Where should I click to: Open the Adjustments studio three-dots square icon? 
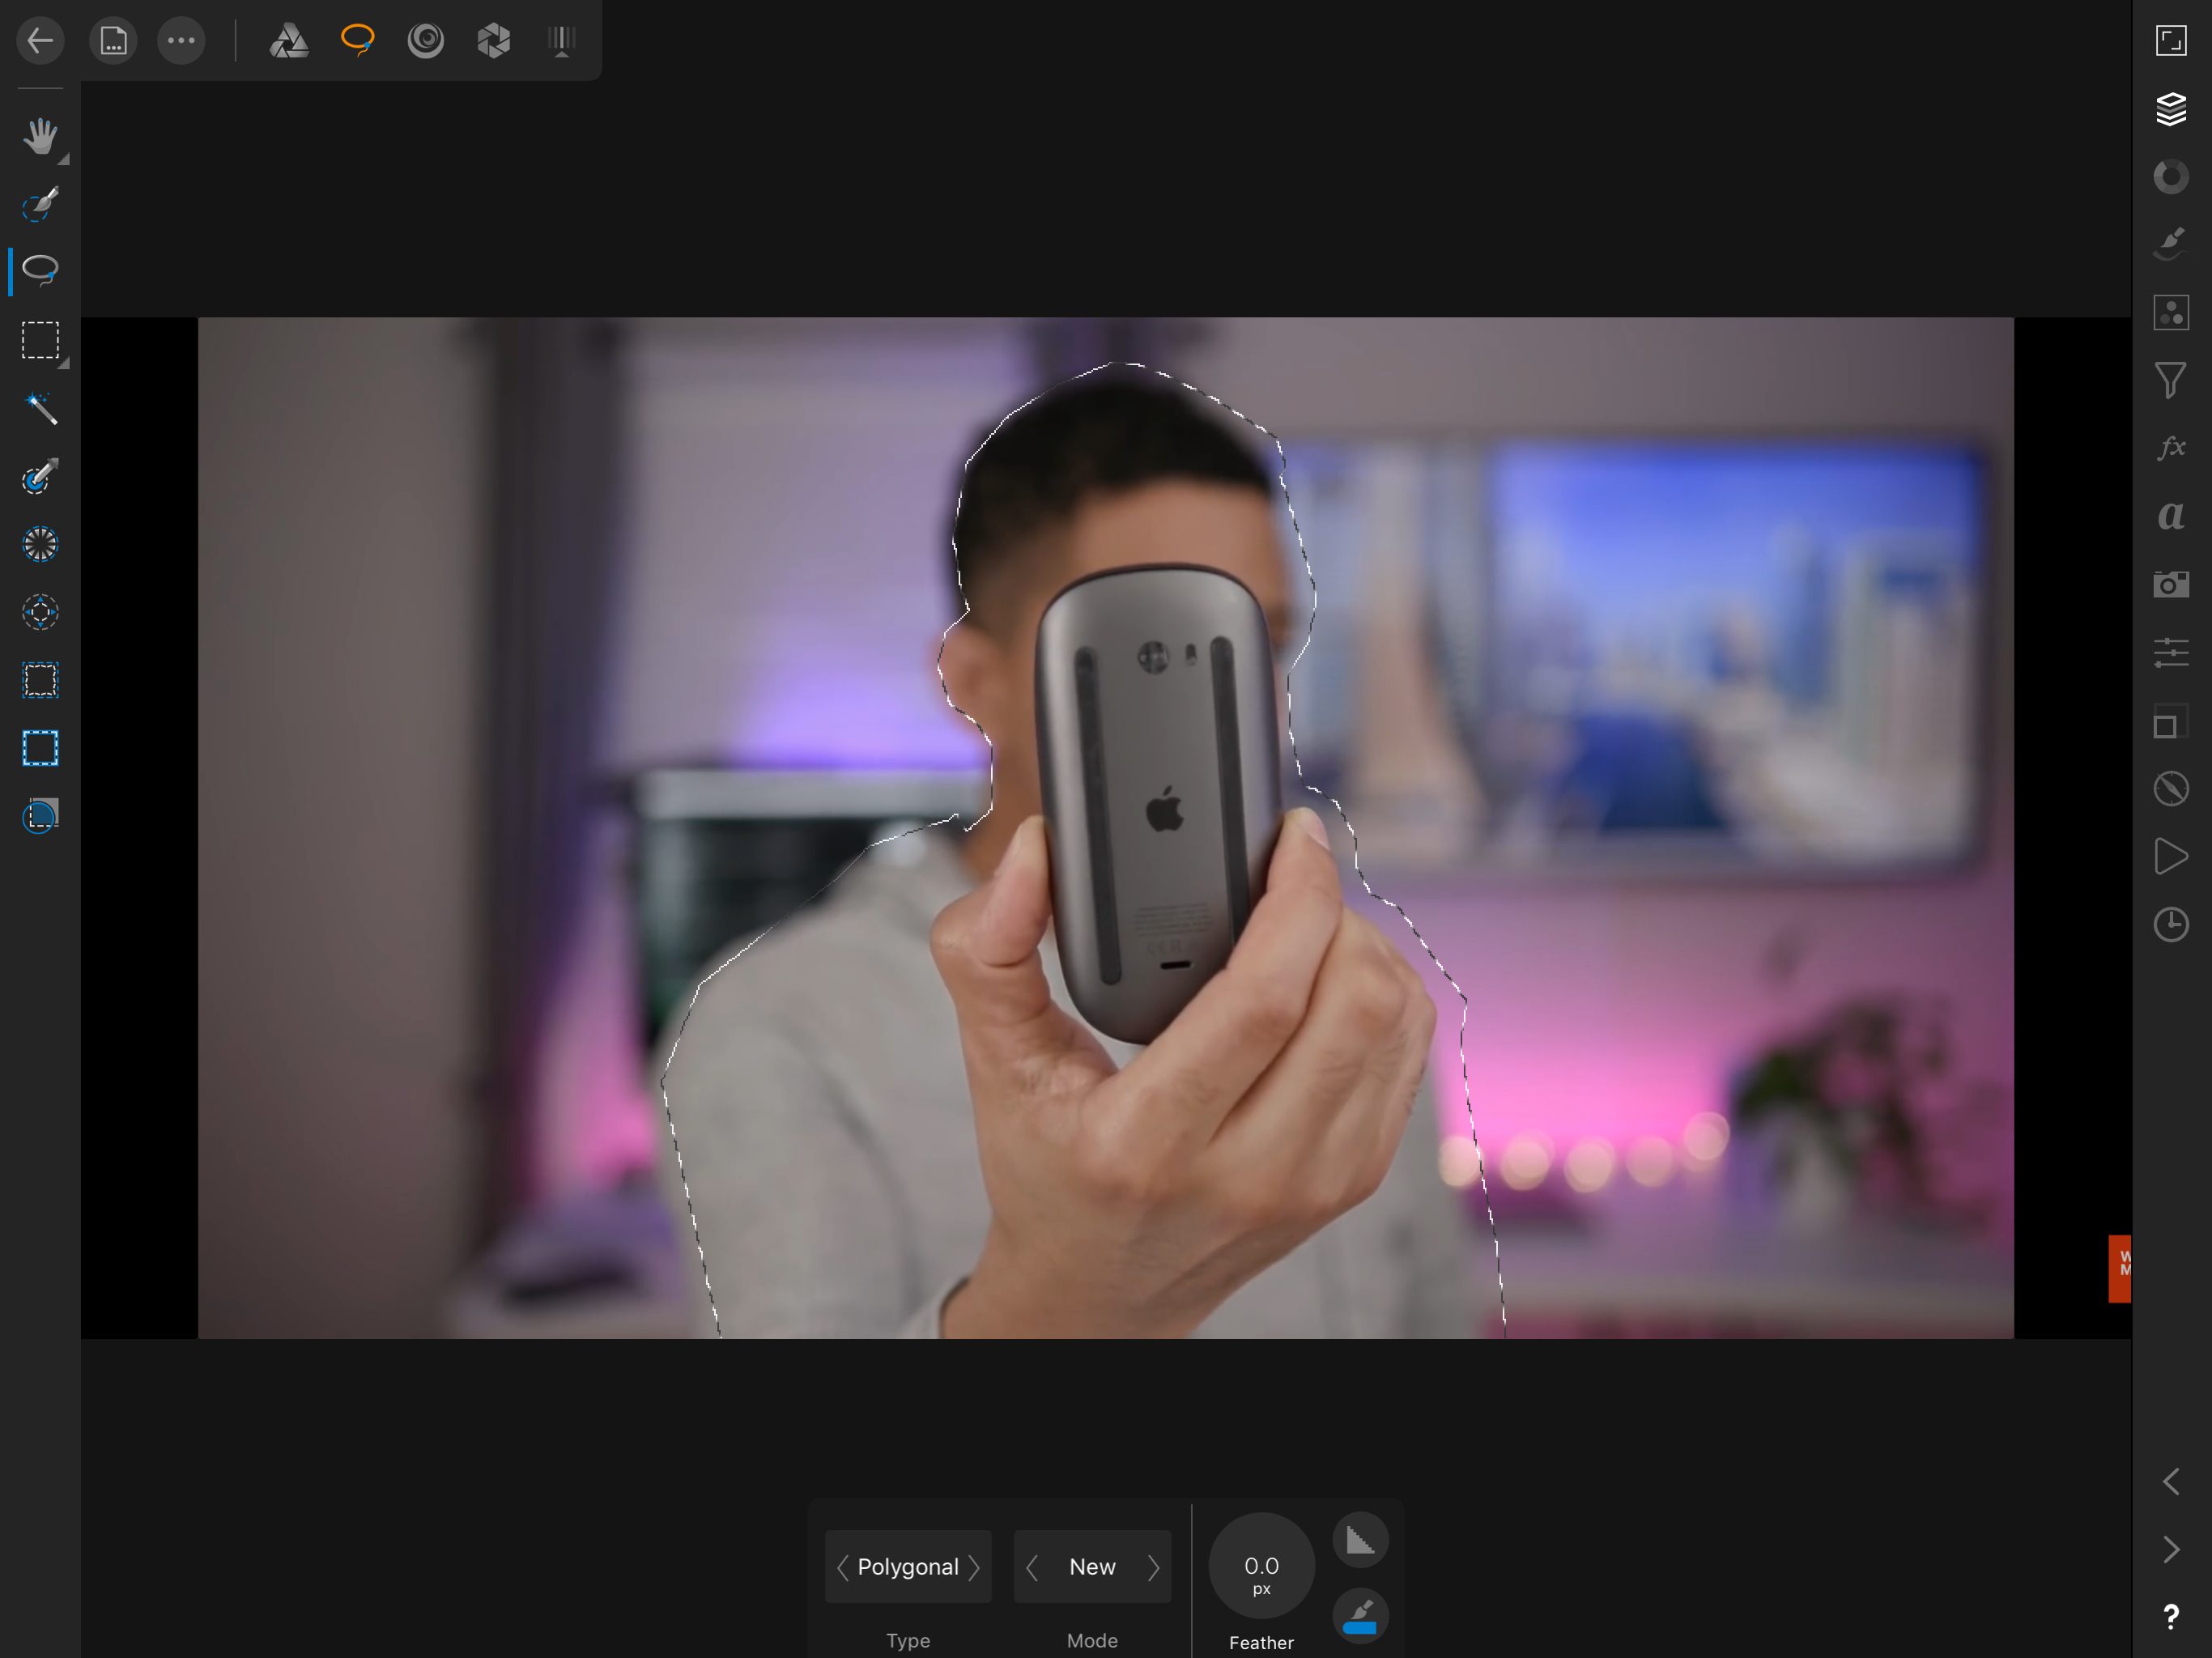click(2171, 313)
